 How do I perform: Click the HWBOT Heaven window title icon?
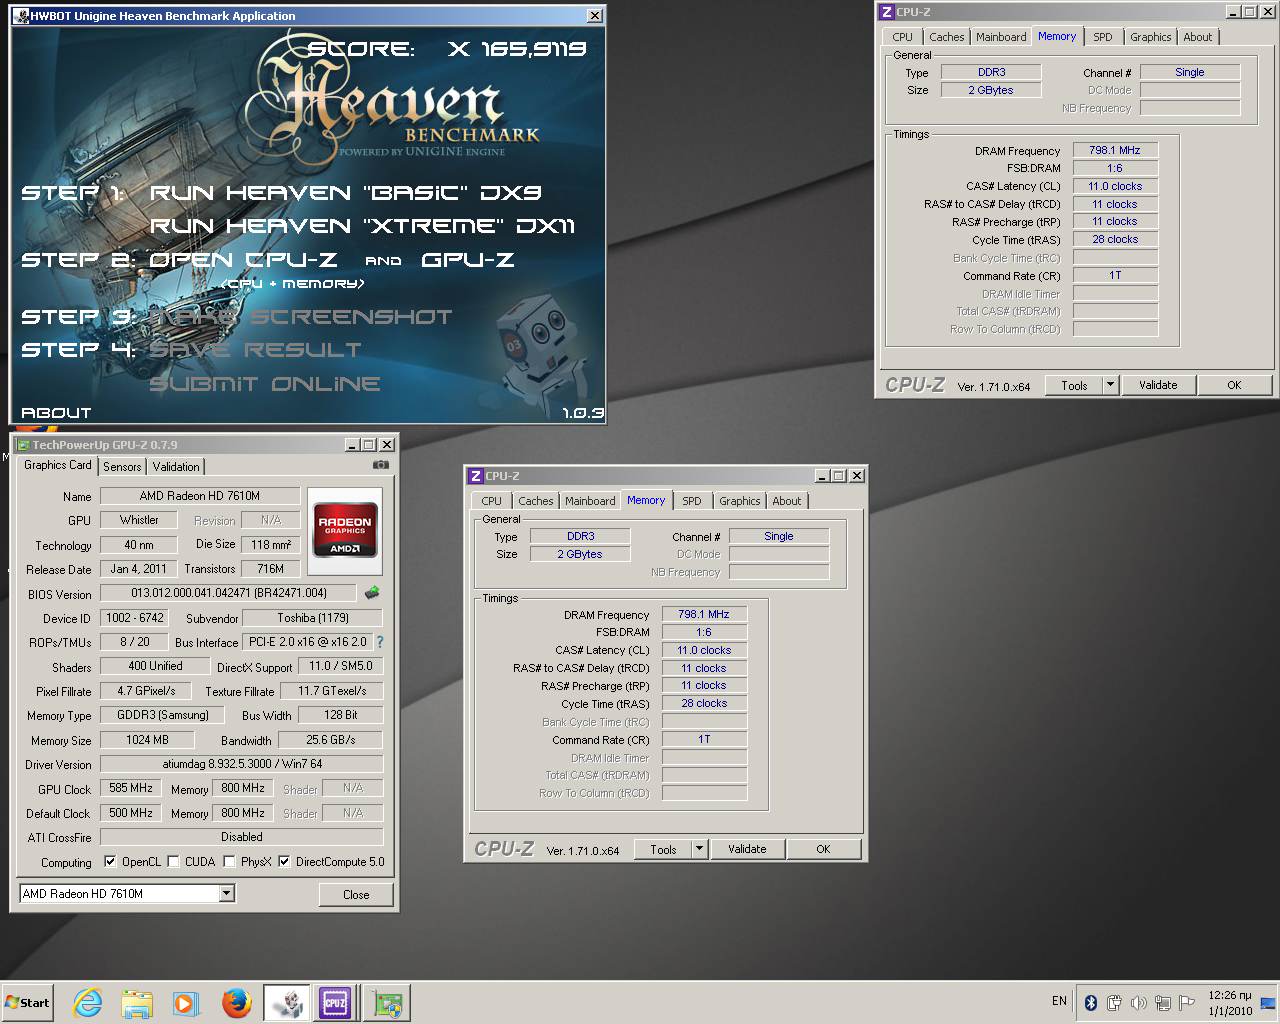(21, 16)
